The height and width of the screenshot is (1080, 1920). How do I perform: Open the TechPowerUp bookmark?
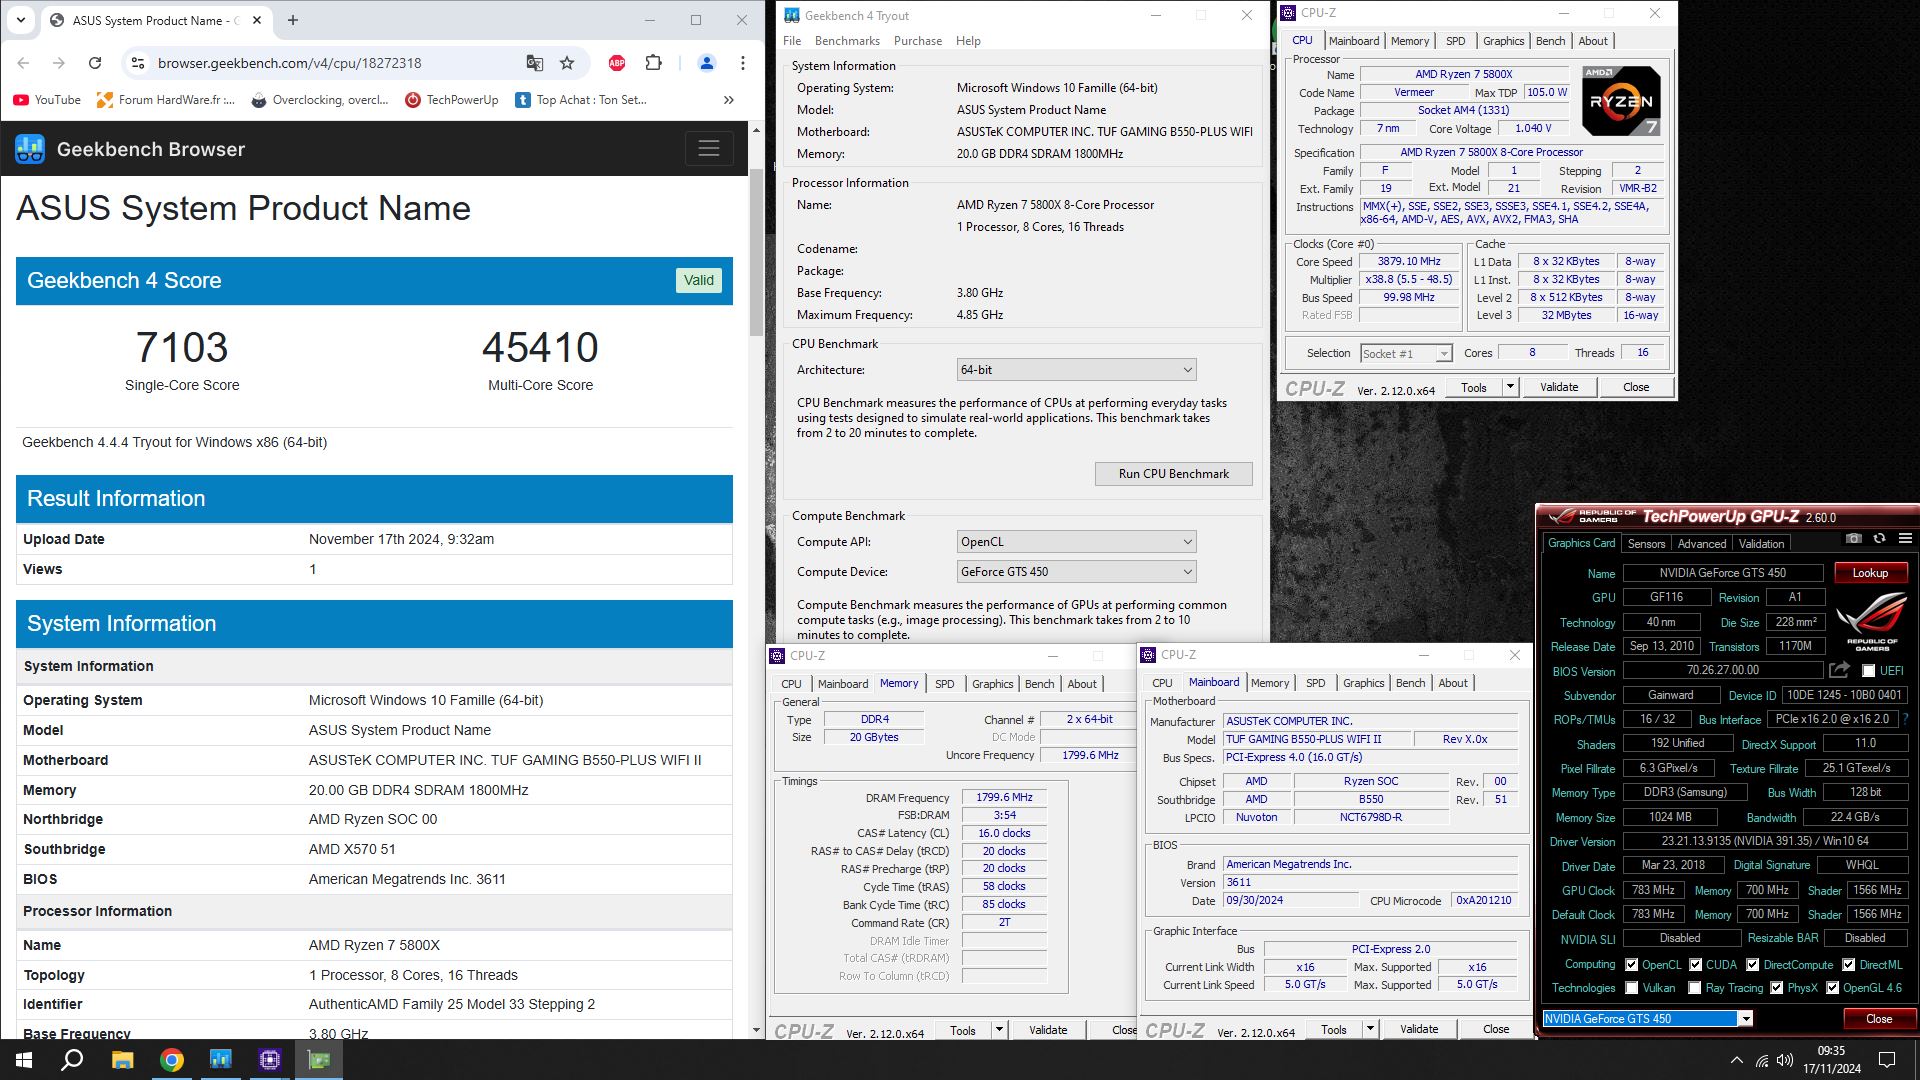[x=452, y=100]
